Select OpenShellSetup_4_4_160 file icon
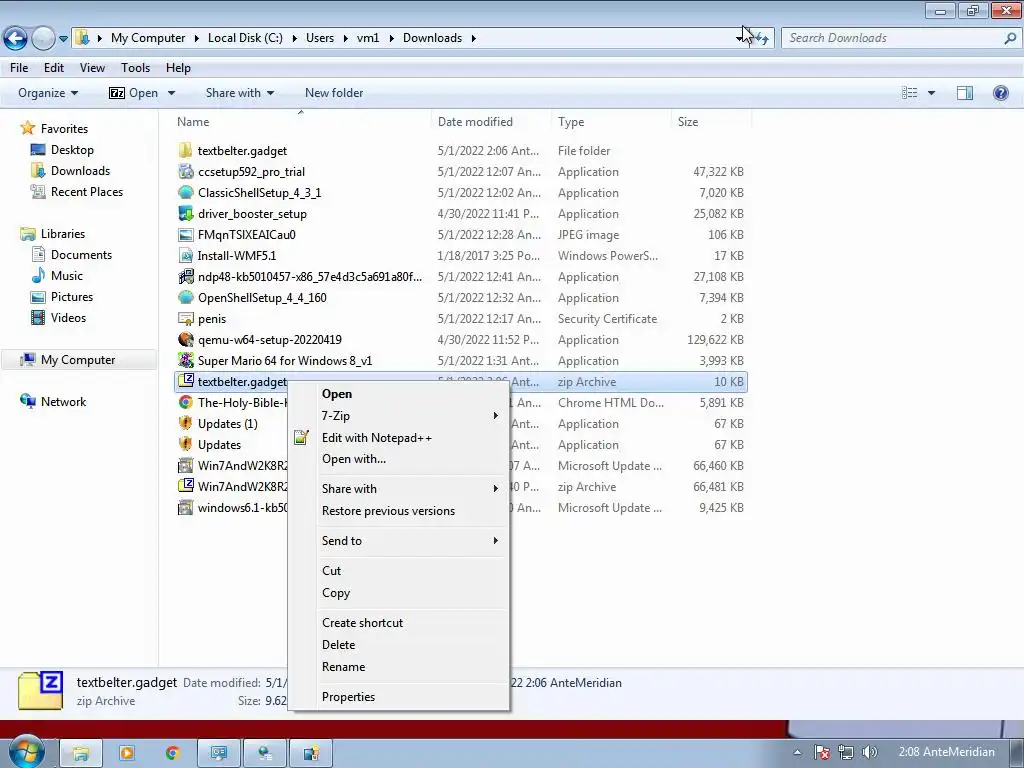Image resolution: width=1024 pixels, height=768 pixels. coord(185,298)
